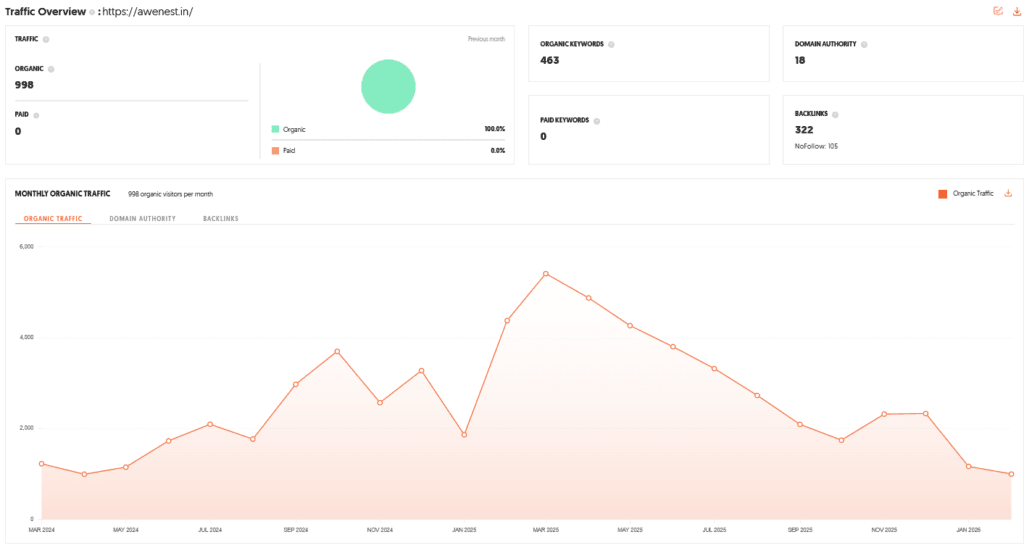The height and width of the screenshot is (545, 1024).
Task: Click the 4,000 y-axis label
Action: [x=26, y=337]
